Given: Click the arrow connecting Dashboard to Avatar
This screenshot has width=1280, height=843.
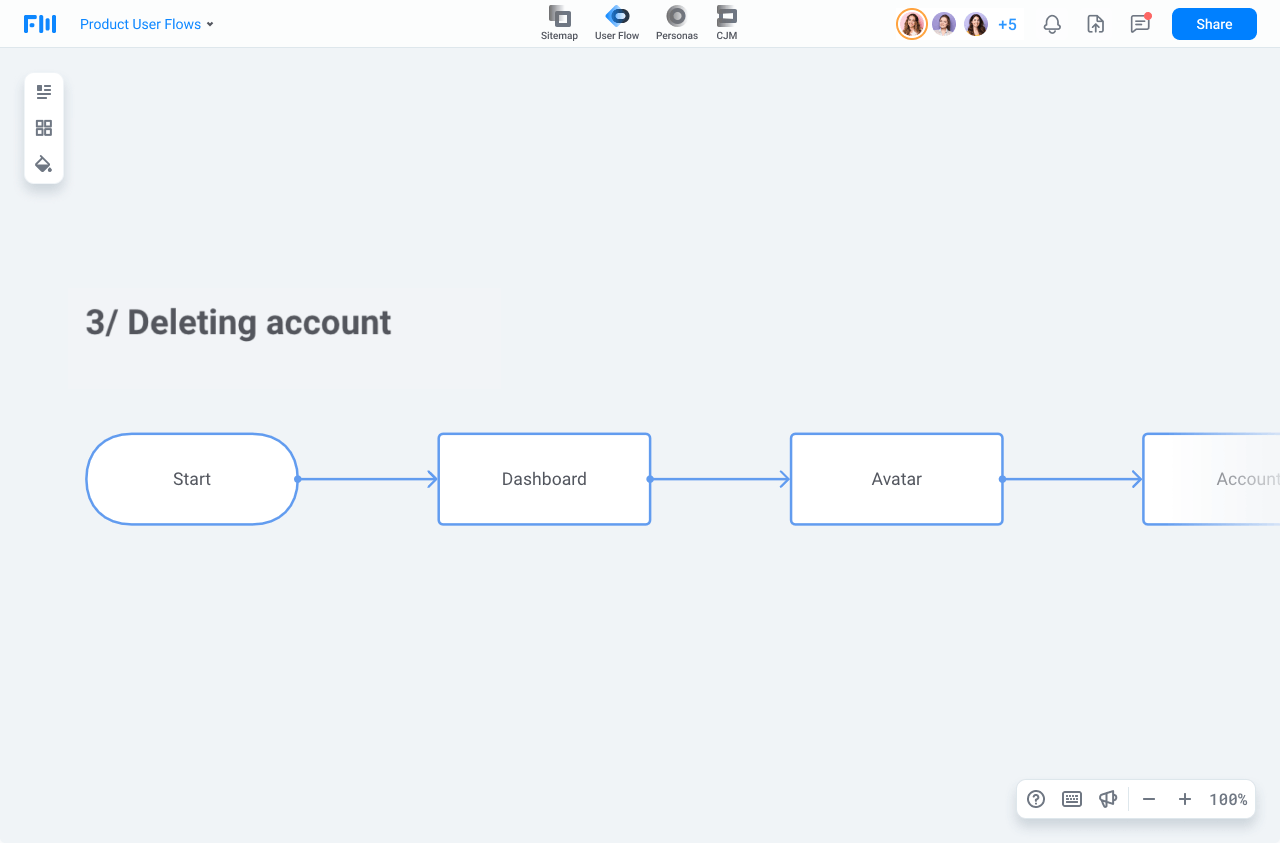Looking at the screenshot, I should click(720, 479).
